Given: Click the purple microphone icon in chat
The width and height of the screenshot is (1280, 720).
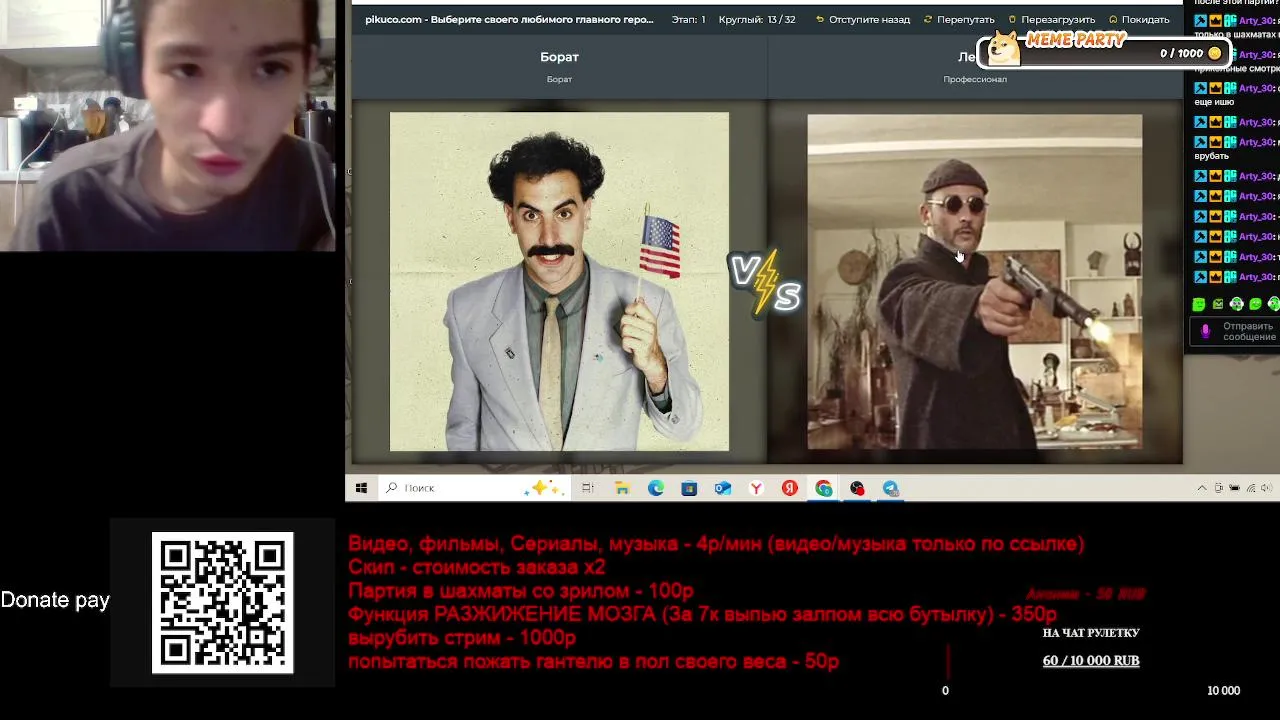Looking at the screenshot, I should [x=1205, y=331].
